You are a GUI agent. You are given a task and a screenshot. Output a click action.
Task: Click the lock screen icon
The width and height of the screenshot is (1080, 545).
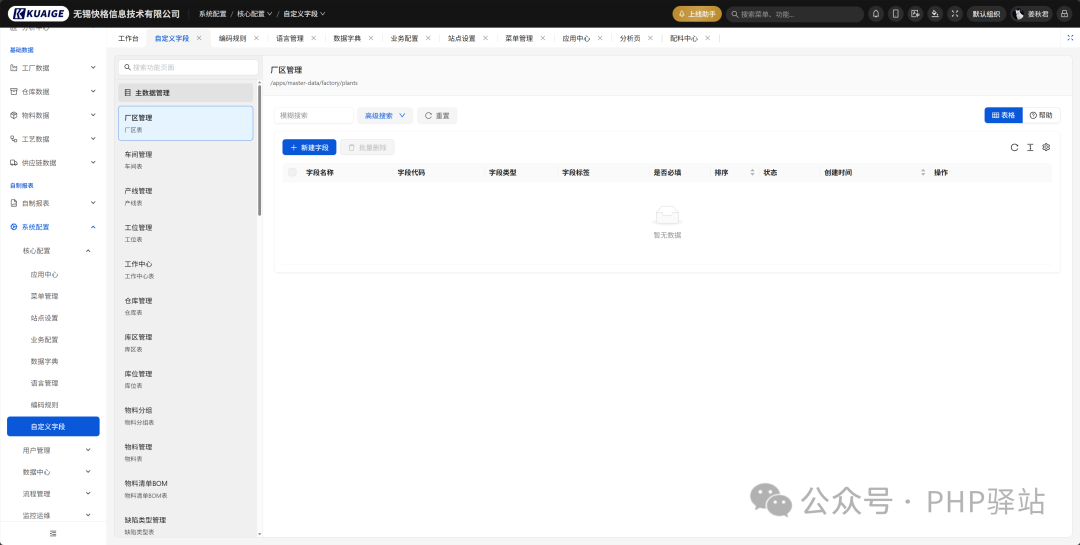click(1063, 14)
